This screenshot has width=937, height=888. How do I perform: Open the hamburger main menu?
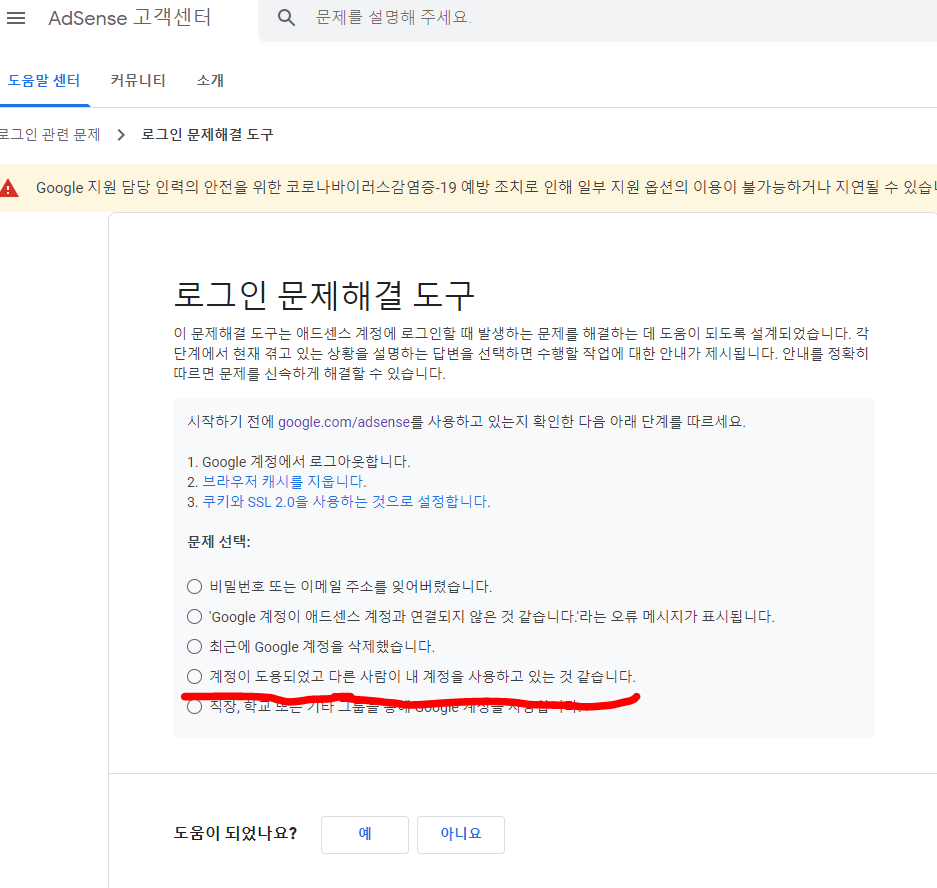[x=16, y=18]
